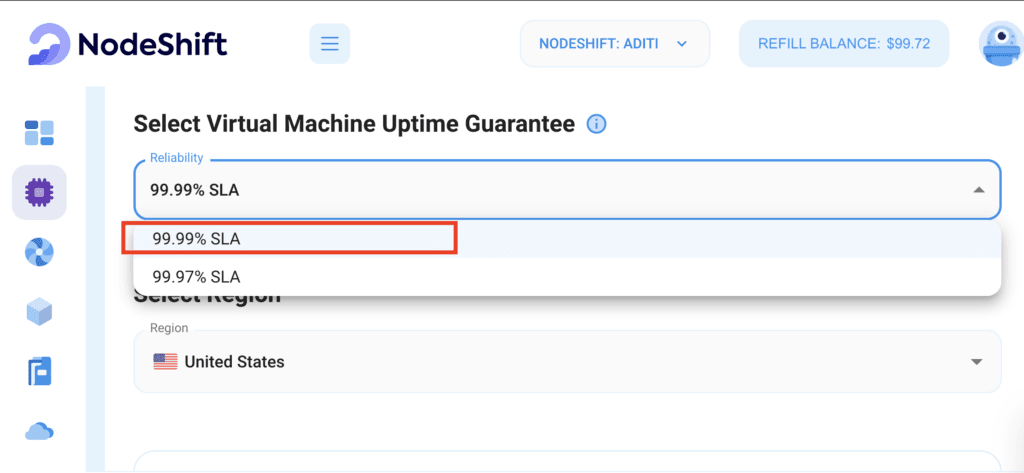Click the Reliability select field
Screen dimensions: 1024x473
[x=567, y=189]
